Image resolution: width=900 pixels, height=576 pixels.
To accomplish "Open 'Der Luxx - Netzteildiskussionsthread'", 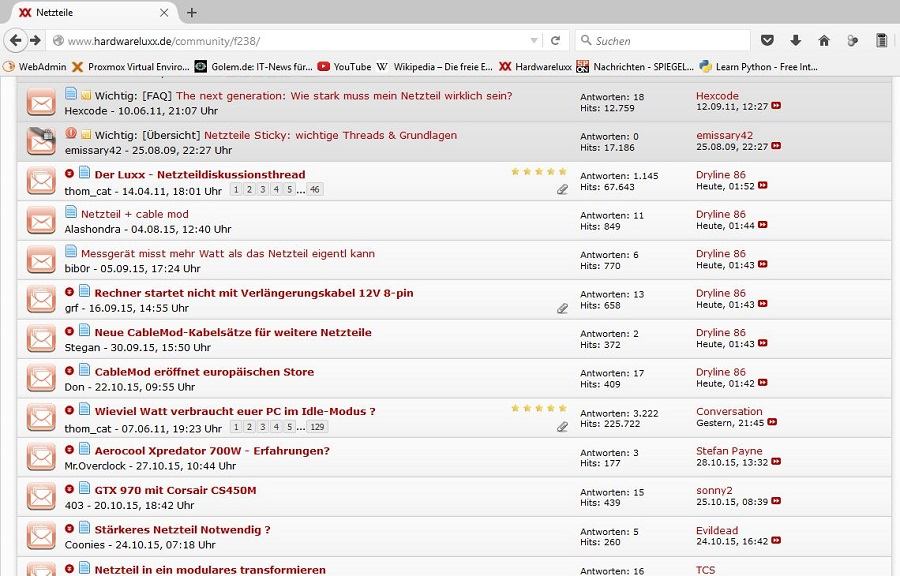I will click(x=200, y=174).
